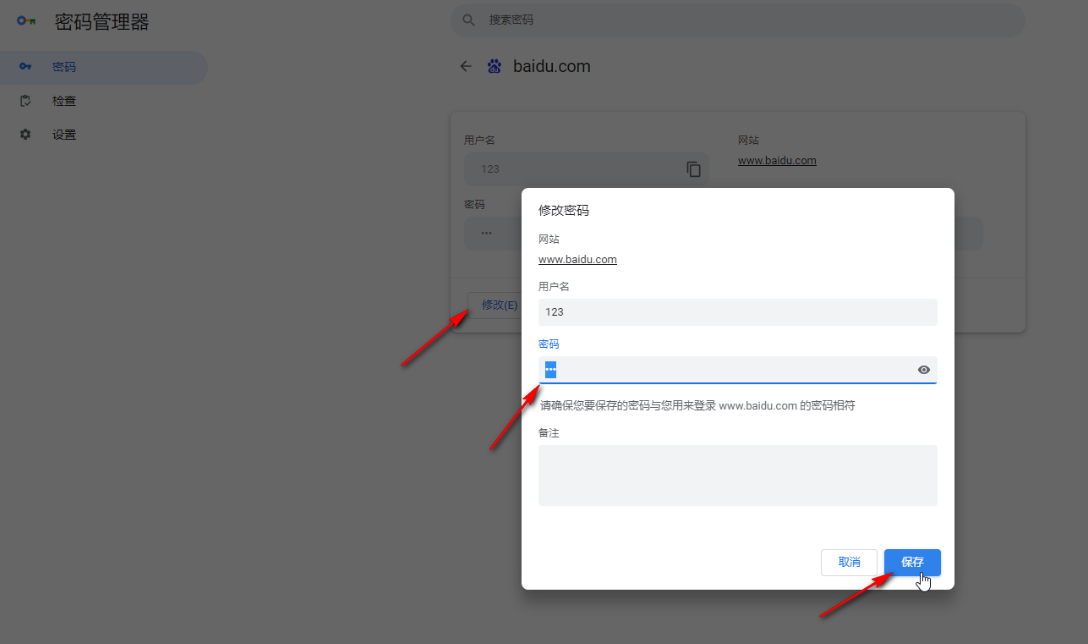Click the checkup icon beside 检查

(25, 101)
